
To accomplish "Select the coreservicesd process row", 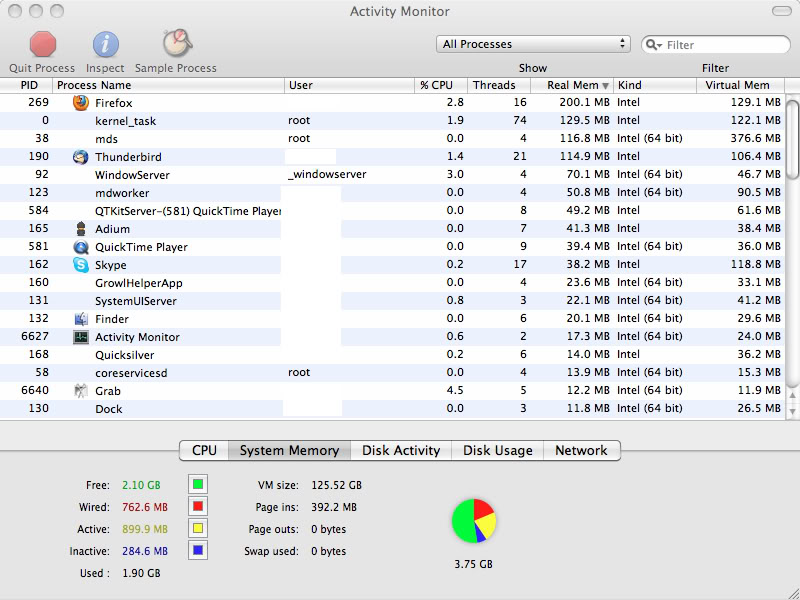I will (x=392, y=372).
